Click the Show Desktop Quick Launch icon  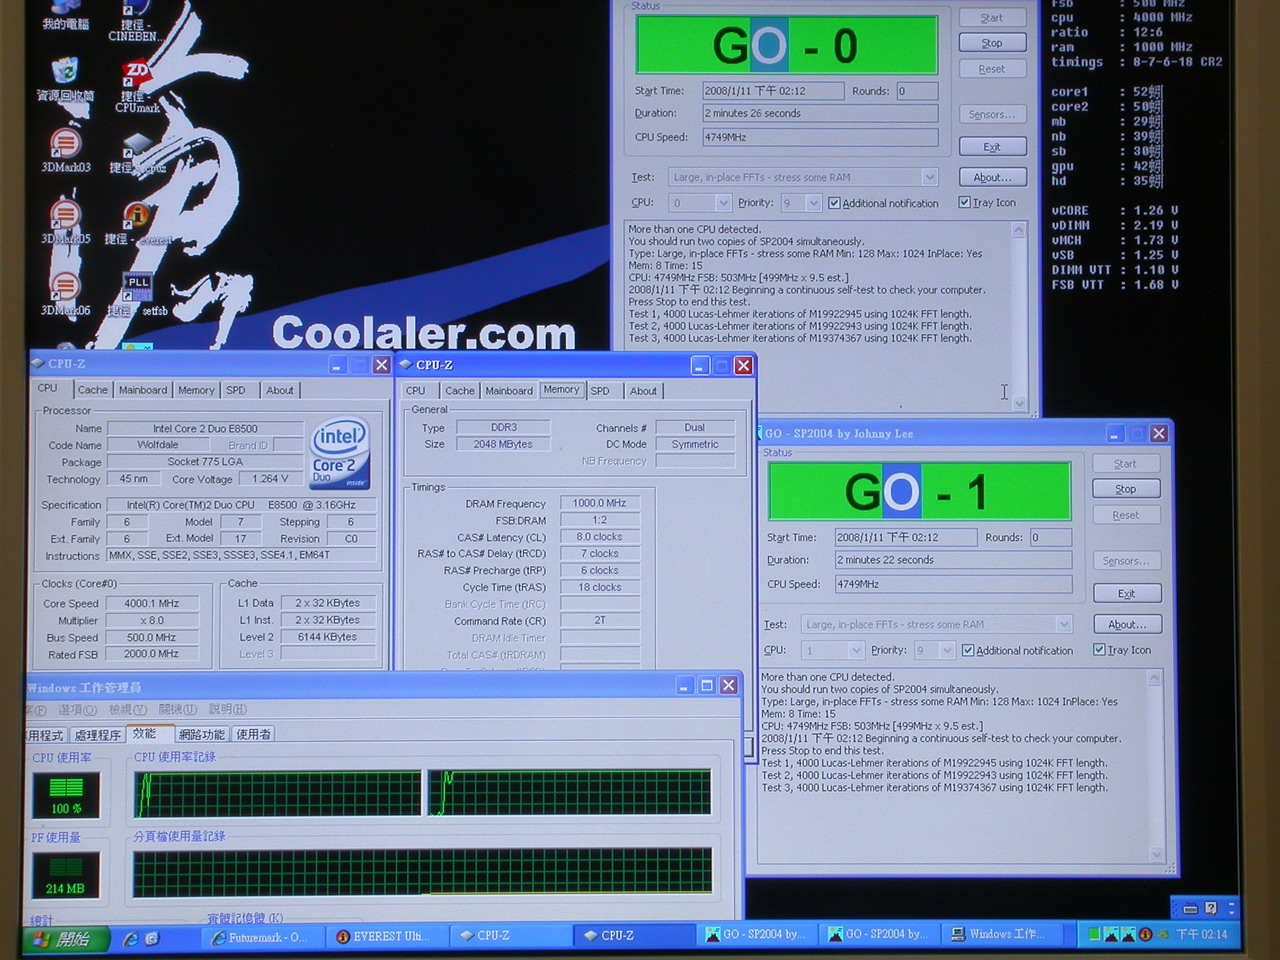click(x=152, y=938)
